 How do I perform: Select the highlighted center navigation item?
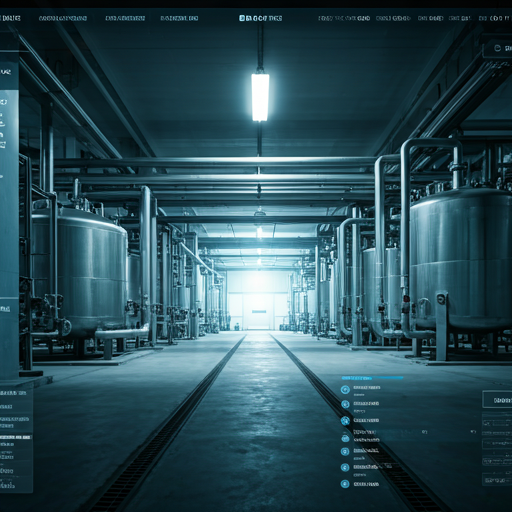point(260,18)
